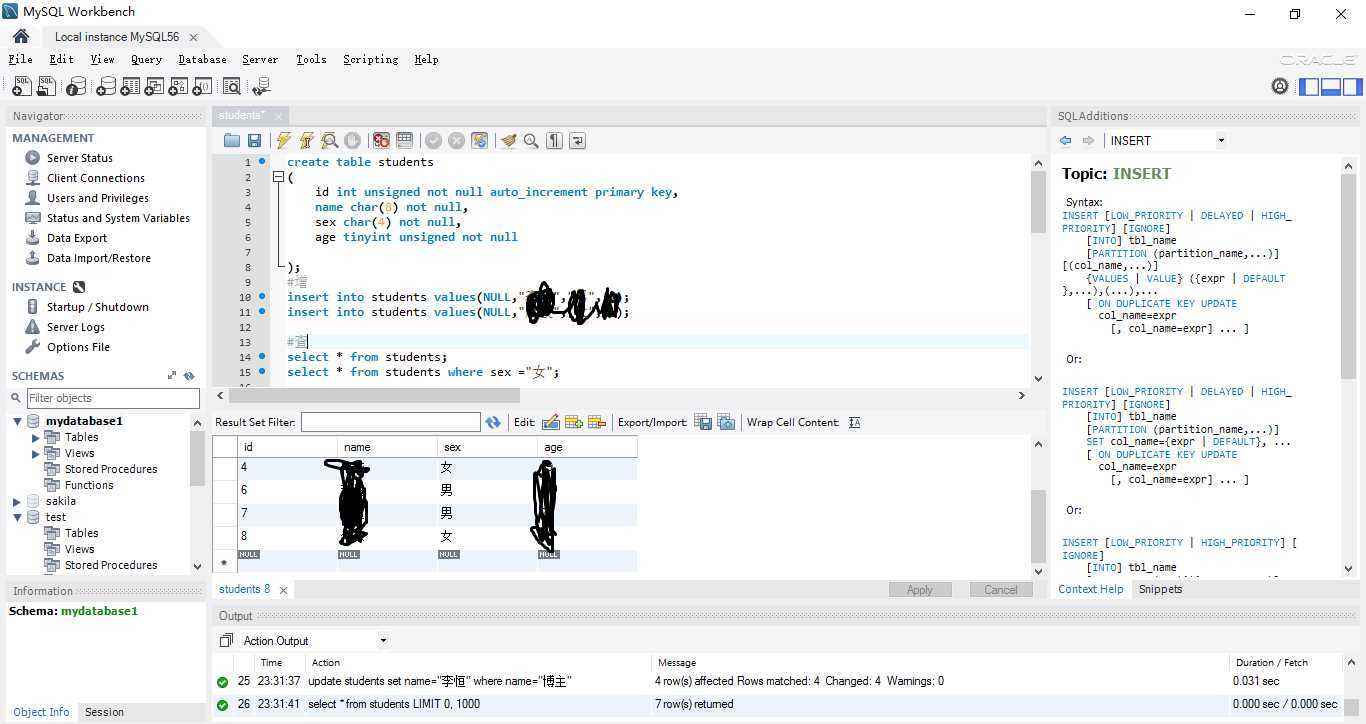
Task: Rollback transaction X icon
Action: (x=456, y=141)
